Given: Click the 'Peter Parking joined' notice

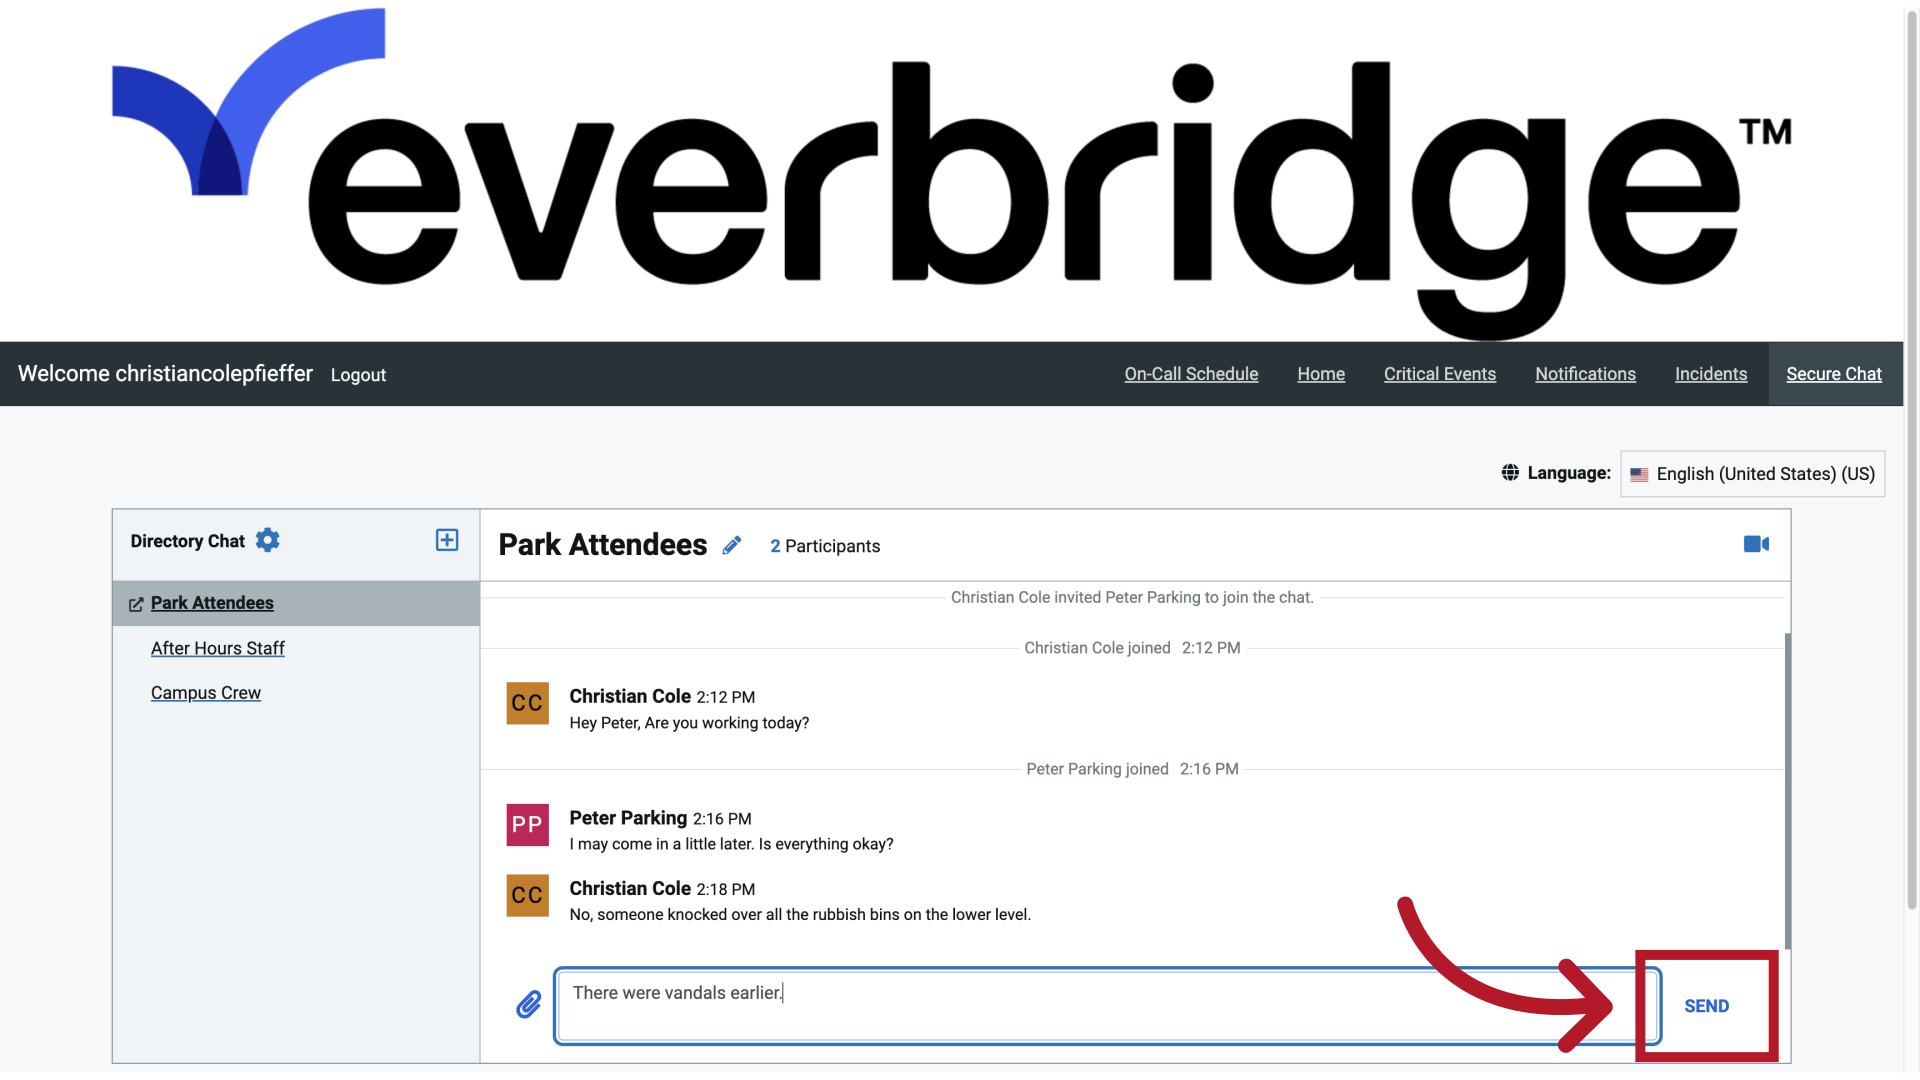Looking at the screenshot, I should [x=1132, y=769].
